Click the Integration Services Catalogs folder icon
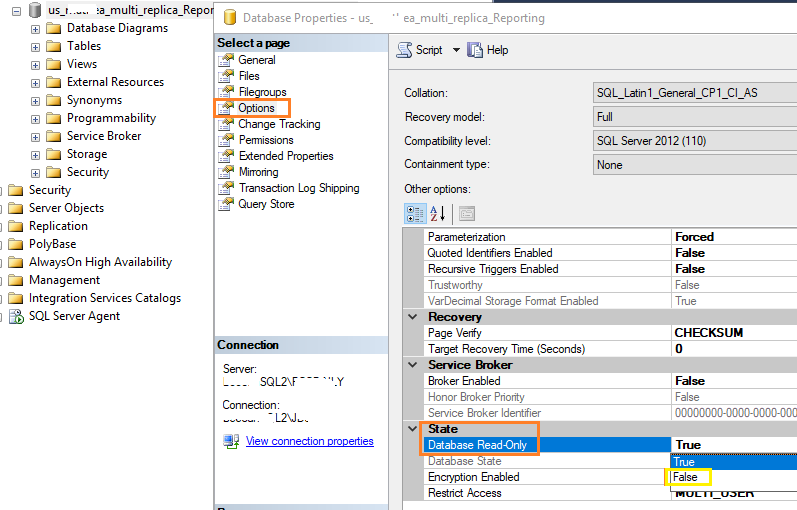 (x=16, y=298)
